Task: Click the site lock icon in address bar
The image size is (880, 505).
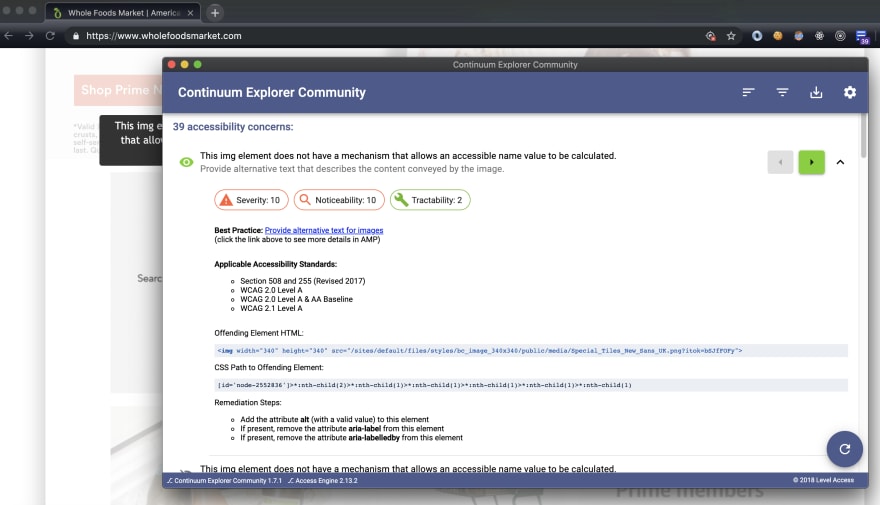Action: tap(76, 36)
